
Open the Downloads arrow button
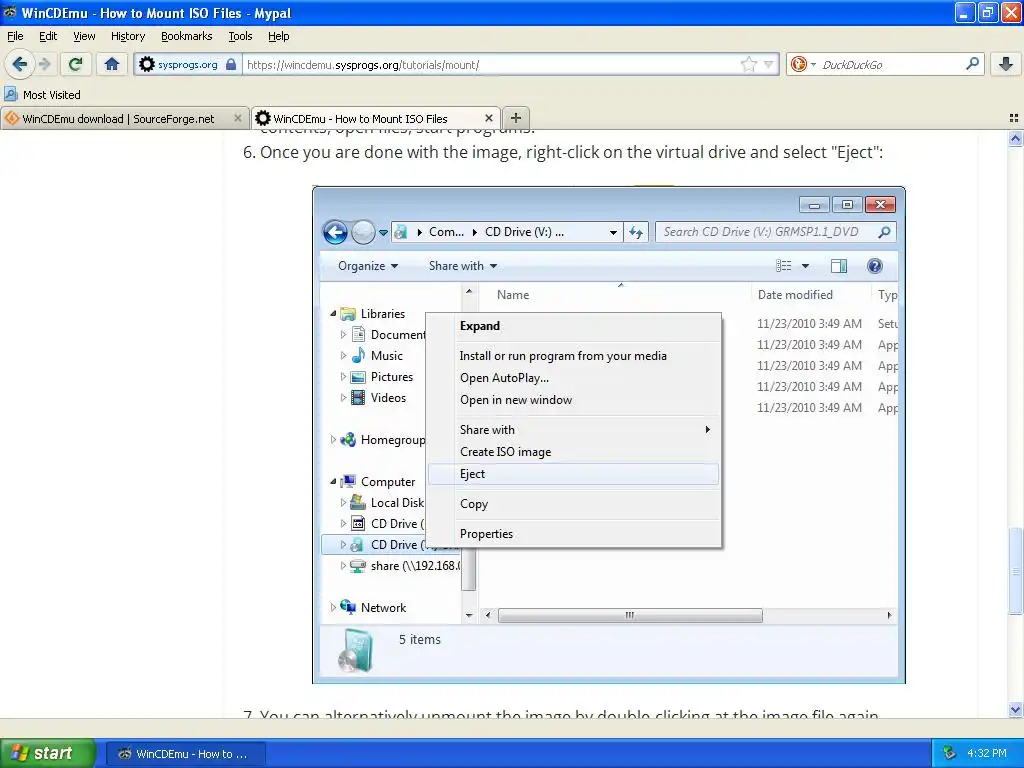click(x=1006, y=64)
